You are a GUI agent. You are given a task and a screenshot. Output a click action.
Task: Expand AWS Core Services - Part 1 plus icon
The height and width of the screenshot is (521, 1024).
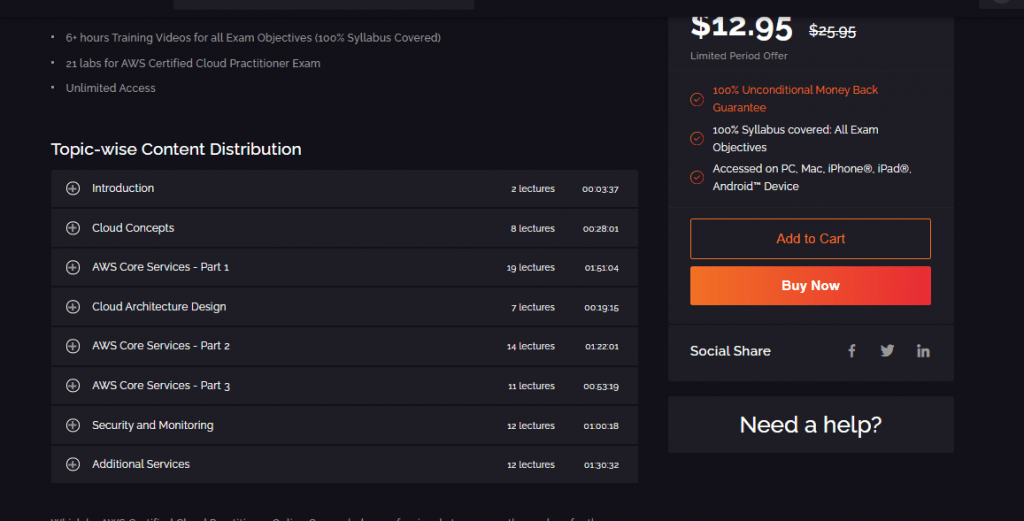point(73,267)
